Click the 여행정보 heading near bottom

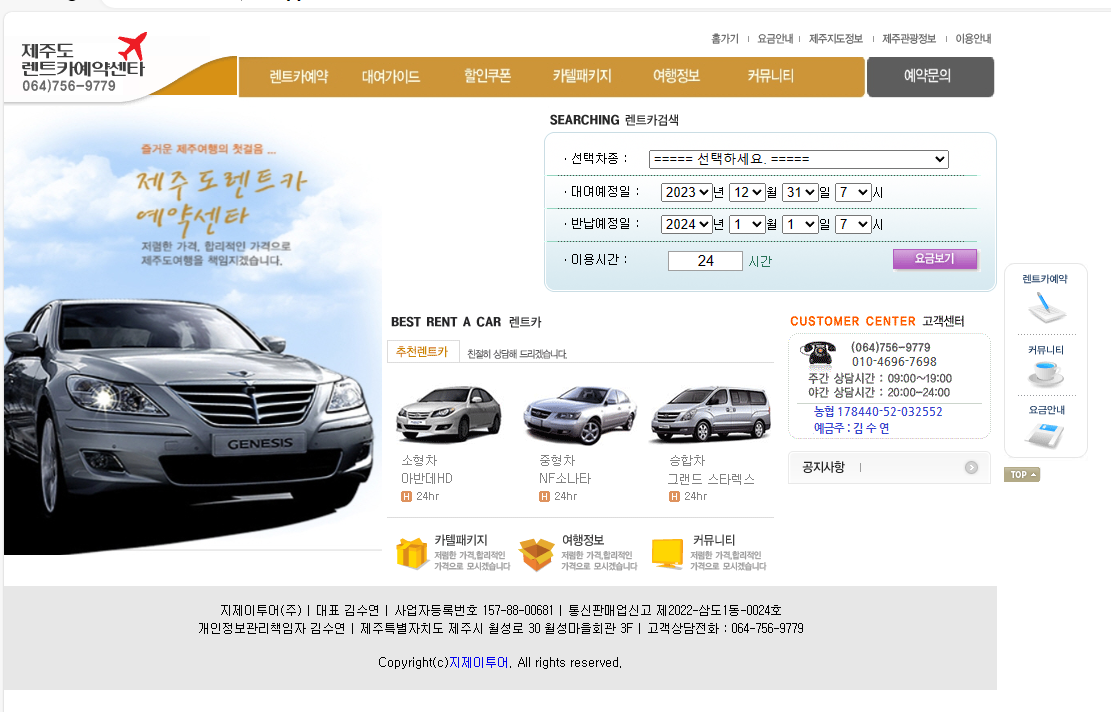tap(582, 540)
